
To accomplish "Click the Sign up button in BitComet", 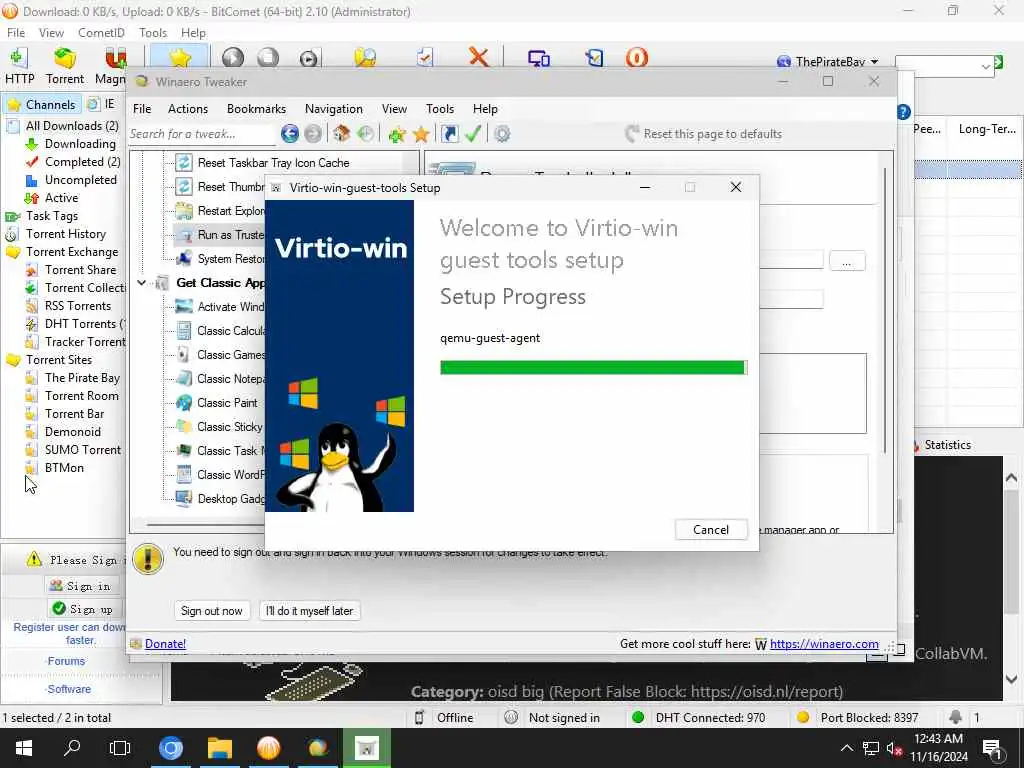I will (84, 609).
